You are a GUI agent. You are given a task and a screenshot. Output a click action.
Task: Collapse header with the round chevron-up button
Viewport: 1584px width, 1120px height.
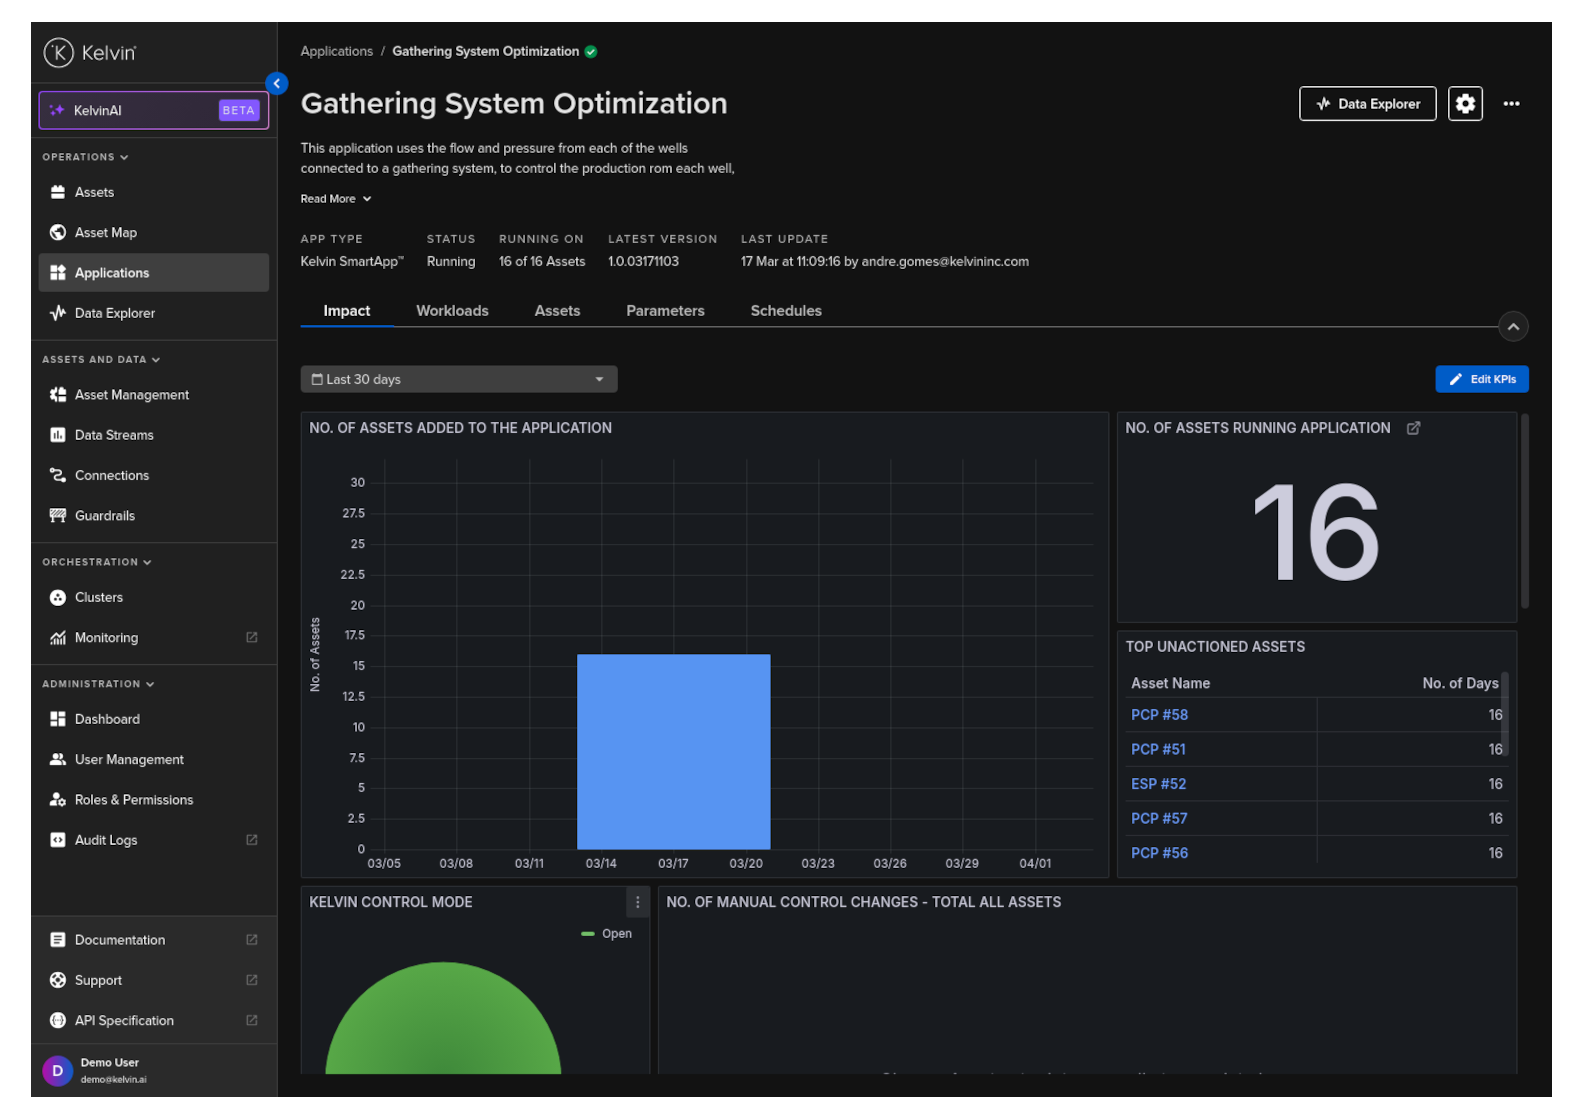click(1513, 327)
